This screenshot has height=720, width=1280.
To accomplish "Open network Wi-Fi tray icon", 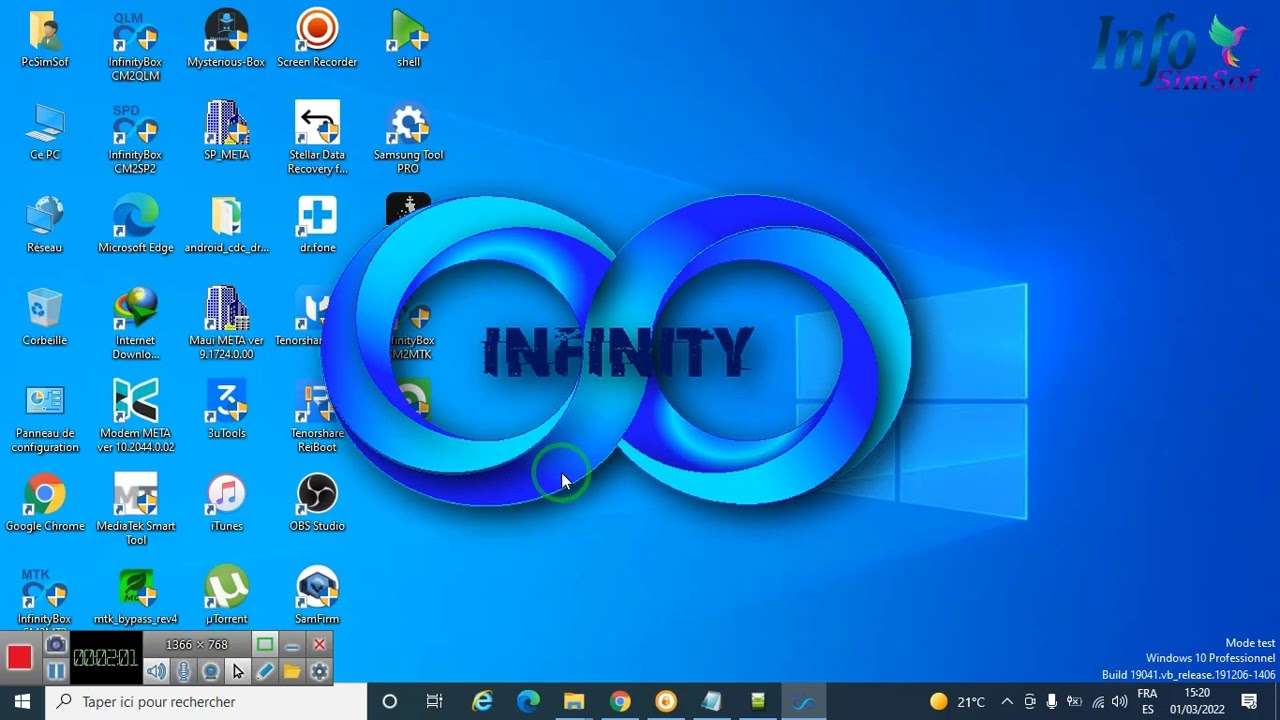I will [1098, 702].
